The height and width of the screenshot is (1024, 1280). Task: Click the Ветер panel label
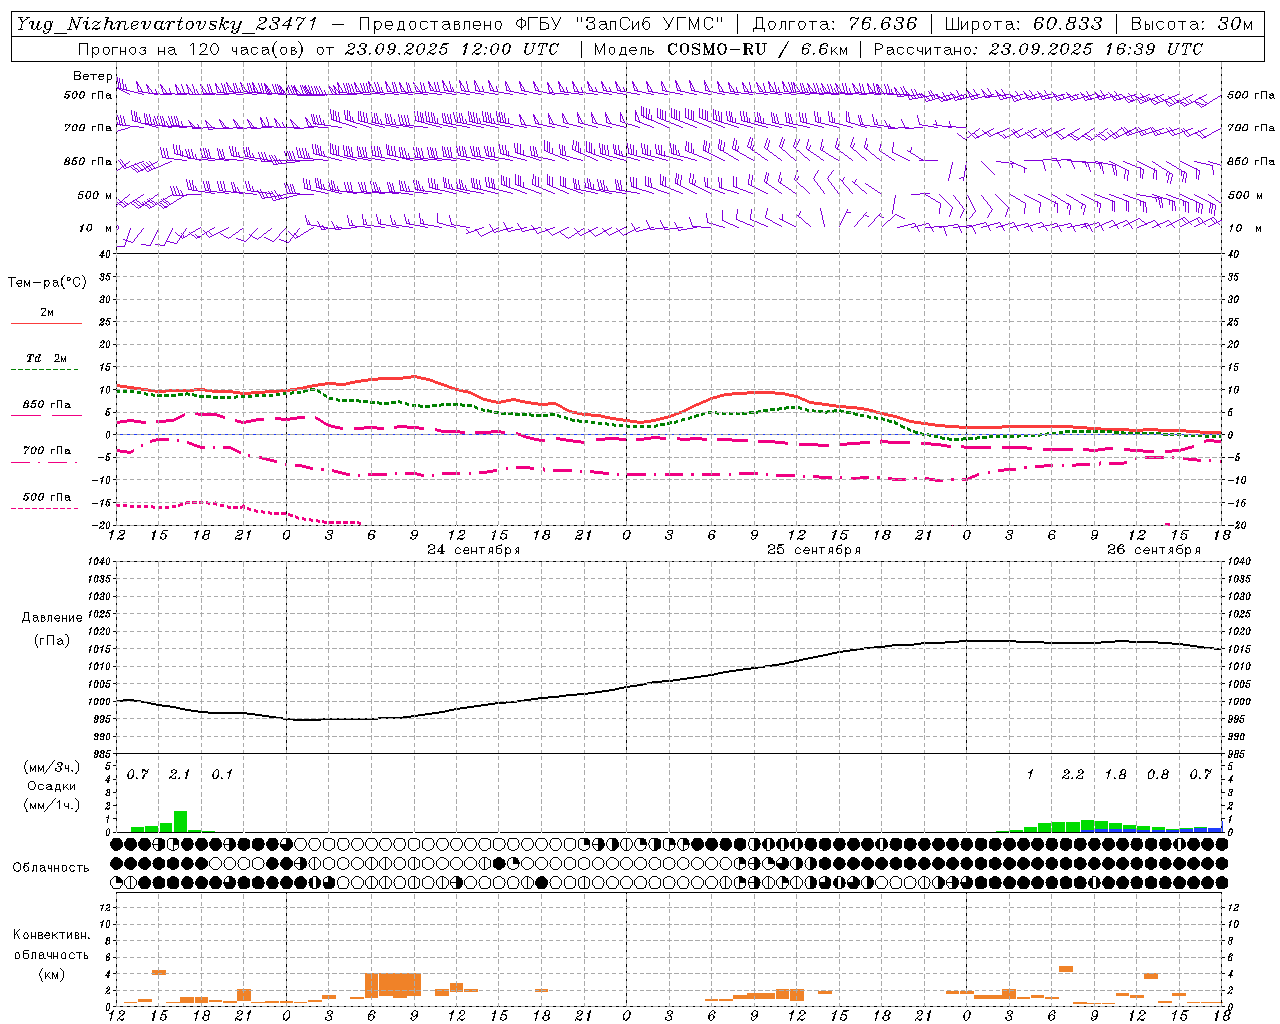tap(93, 76)
